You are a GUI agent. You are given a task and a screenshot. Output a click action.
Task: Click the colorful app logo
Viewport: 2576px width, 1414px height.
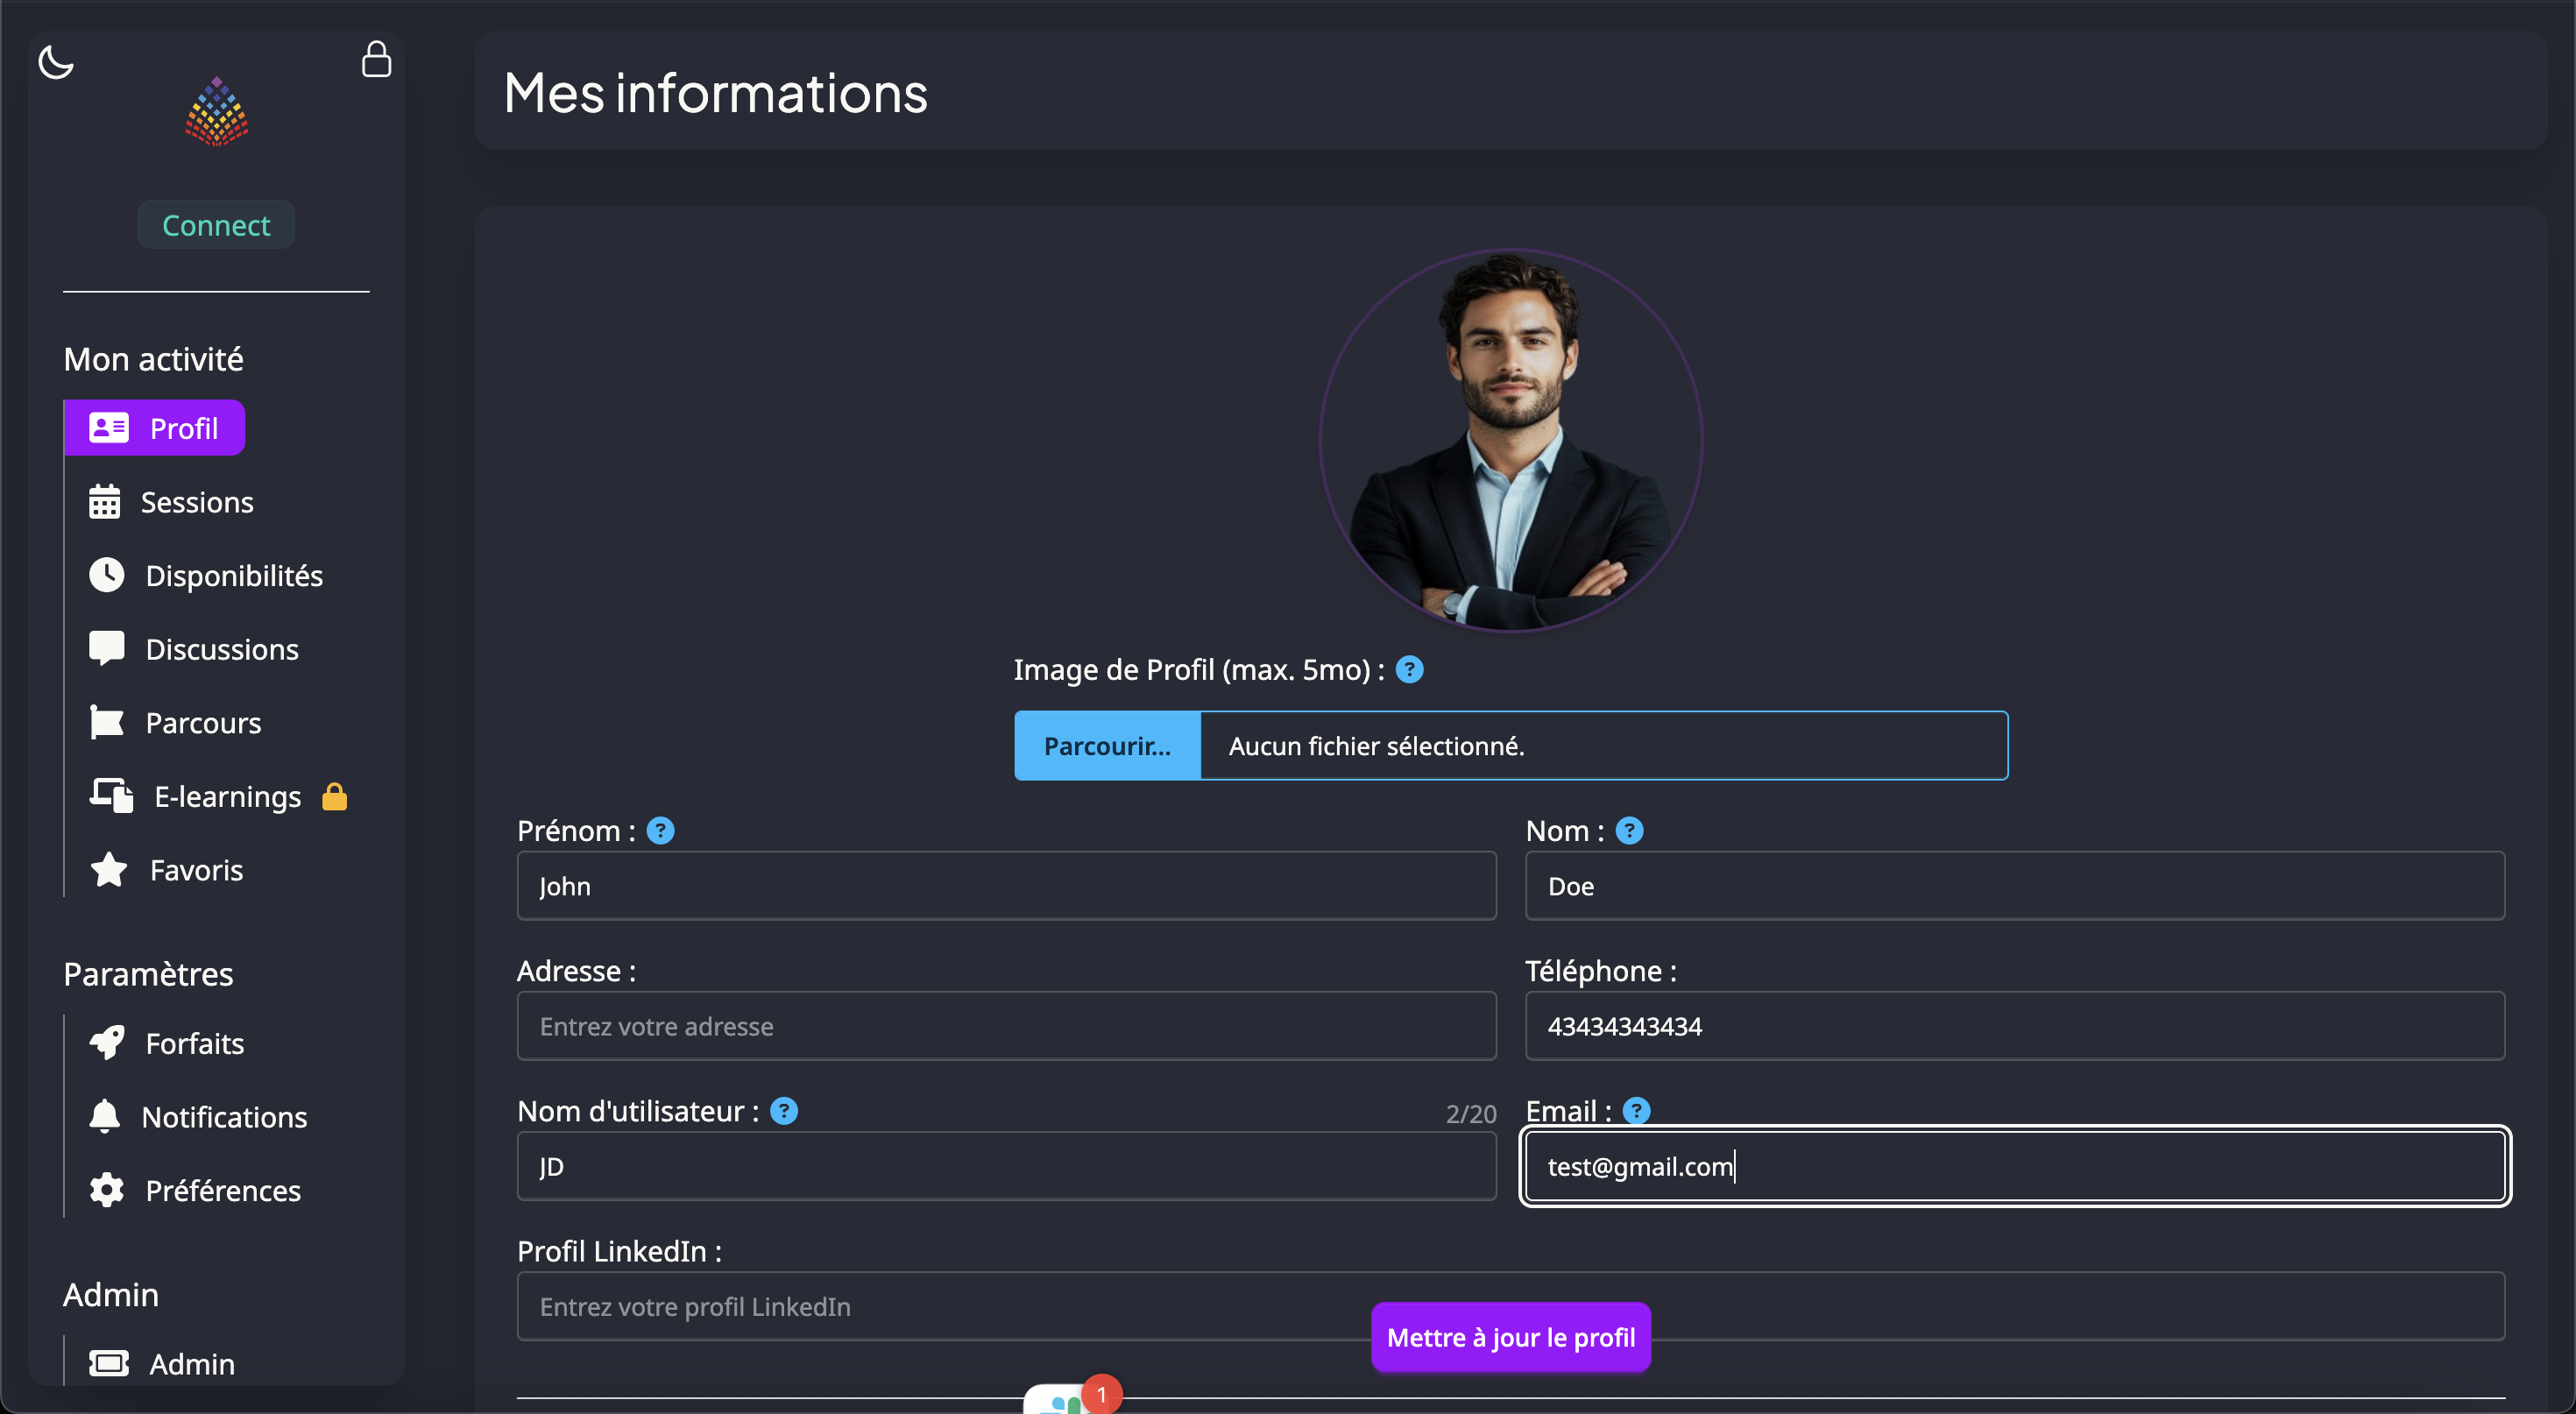coord(216,112)
